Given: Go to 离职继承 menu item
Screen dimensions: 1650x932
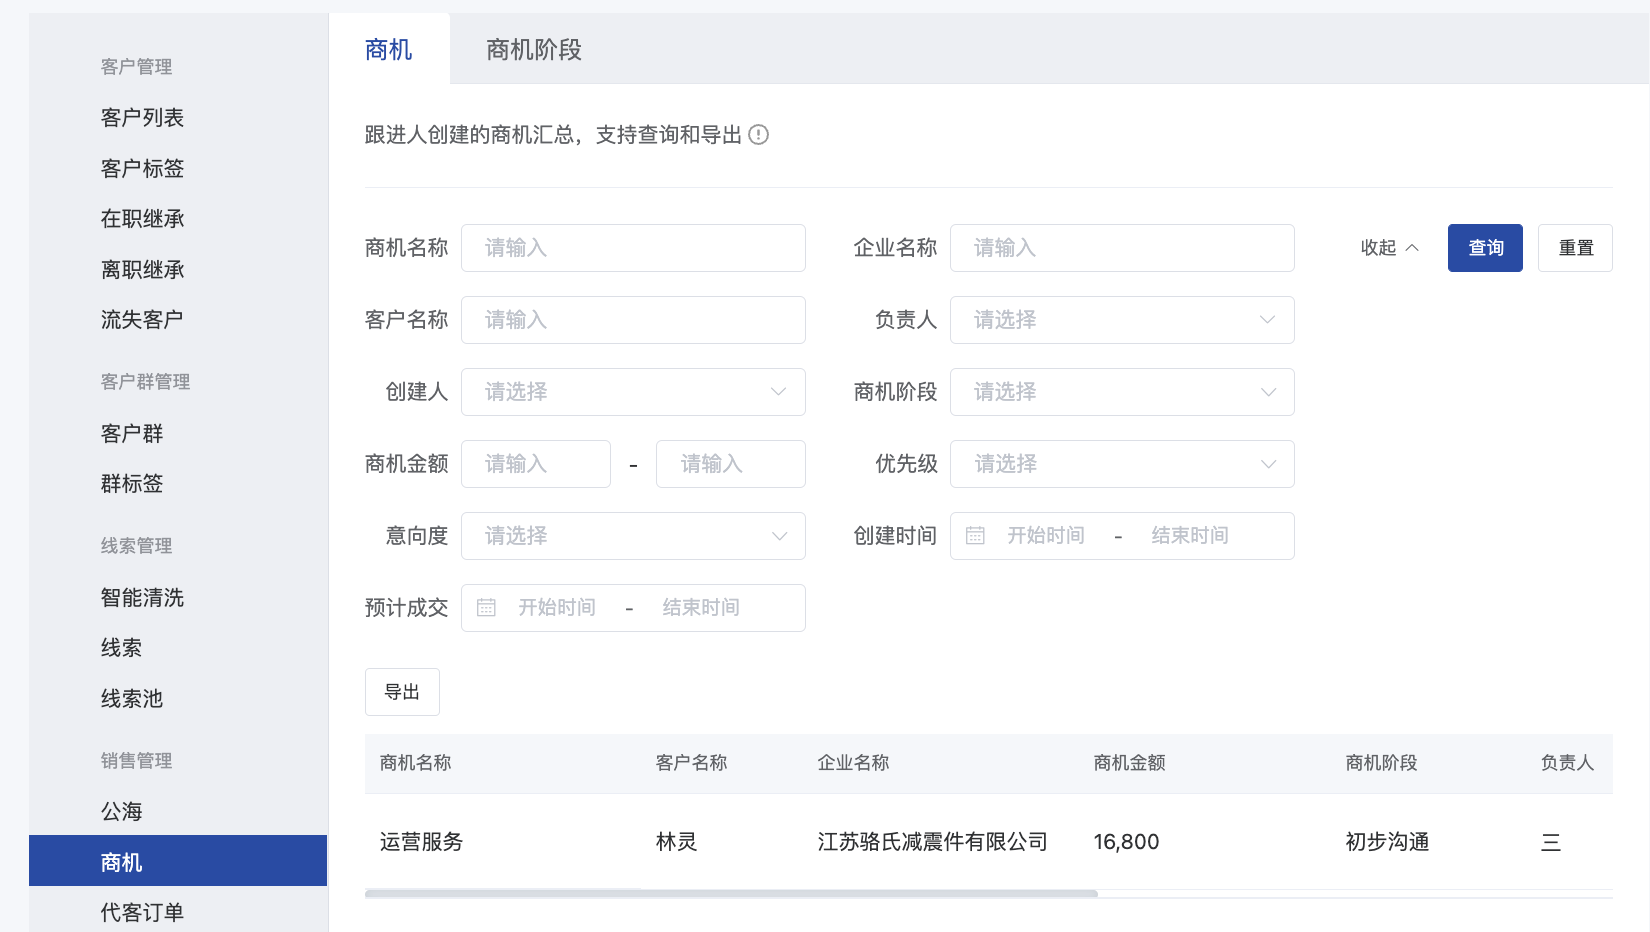Looking at the screenshot, I should click(142, 270).
